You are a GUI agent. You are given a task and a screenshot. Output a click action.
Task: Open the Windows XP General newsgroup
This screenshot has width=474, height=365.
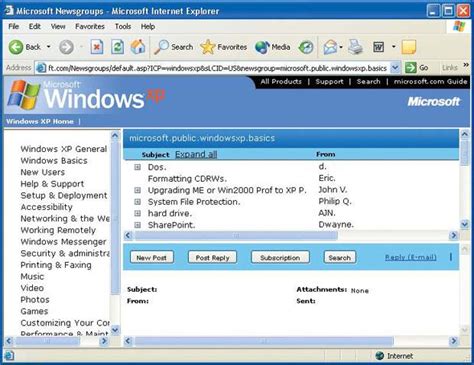pos(64,149)
